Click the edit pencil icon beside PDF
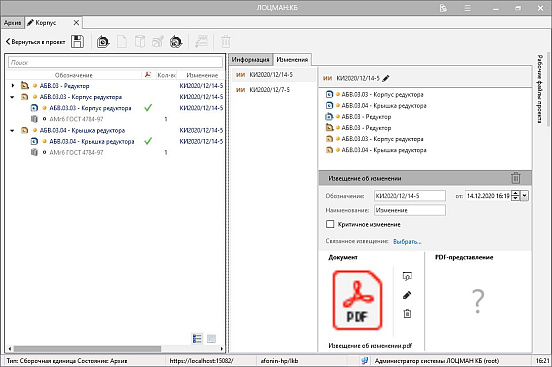 [x=407, y=295]
